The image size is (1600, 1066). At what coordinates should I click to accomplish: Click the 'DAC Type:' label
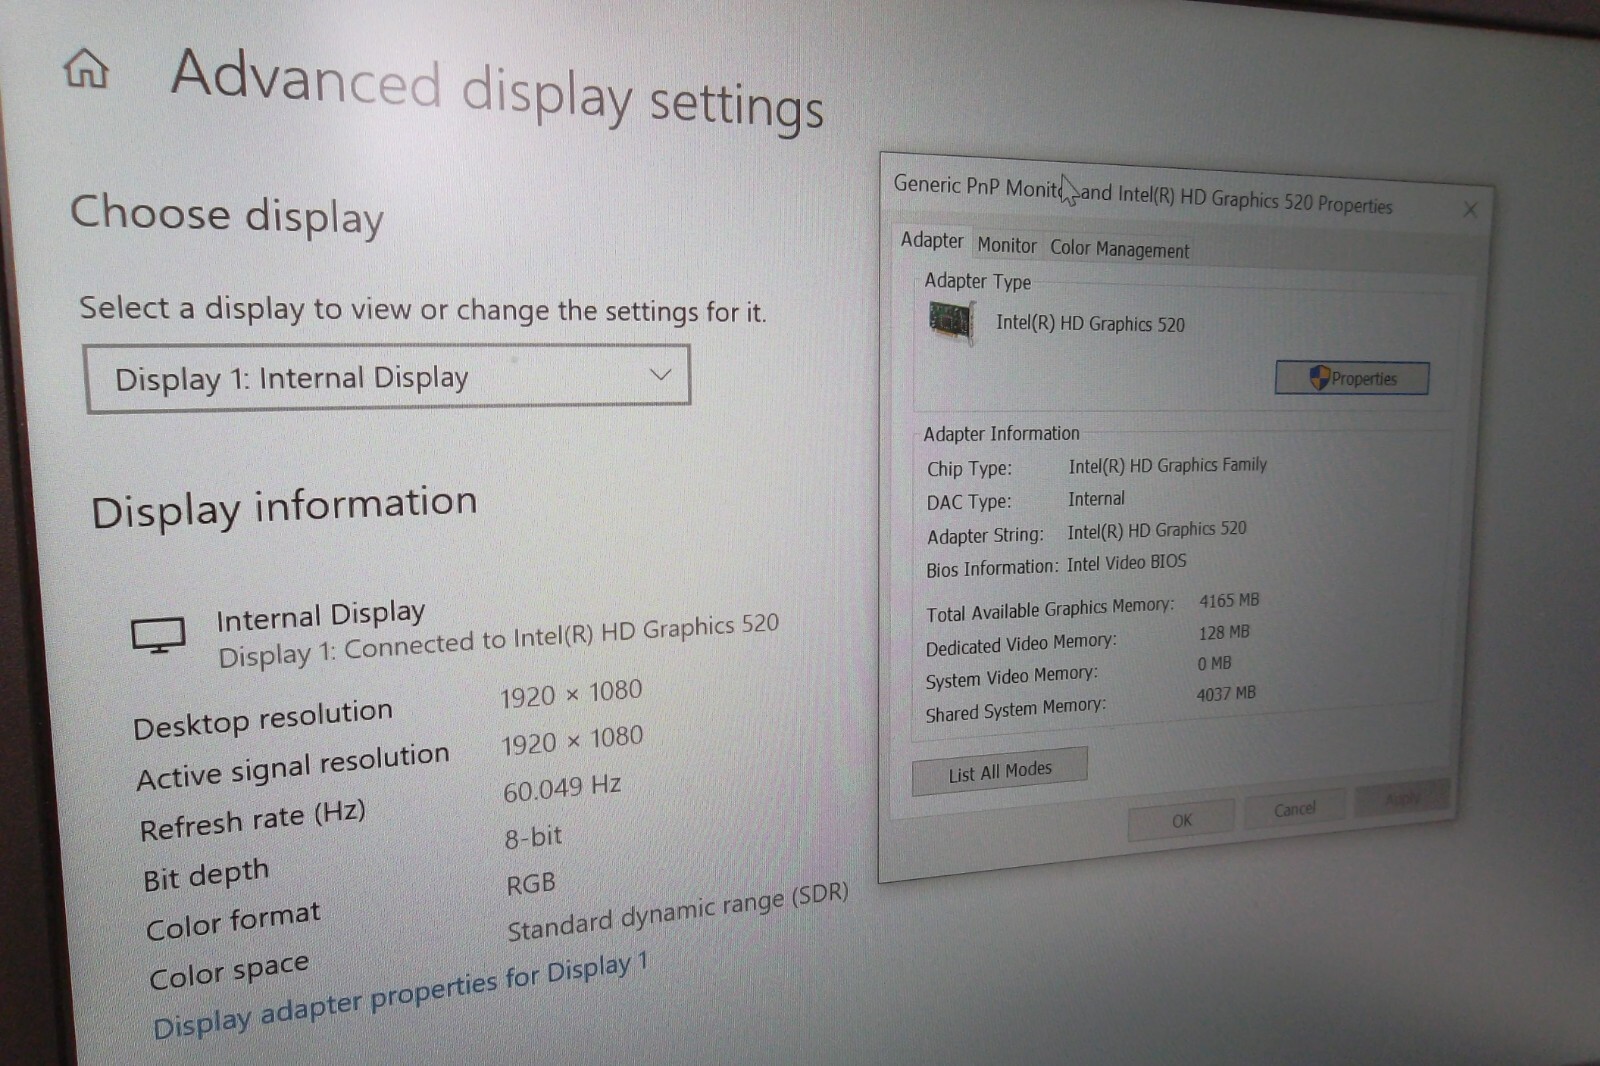(968, 502)
